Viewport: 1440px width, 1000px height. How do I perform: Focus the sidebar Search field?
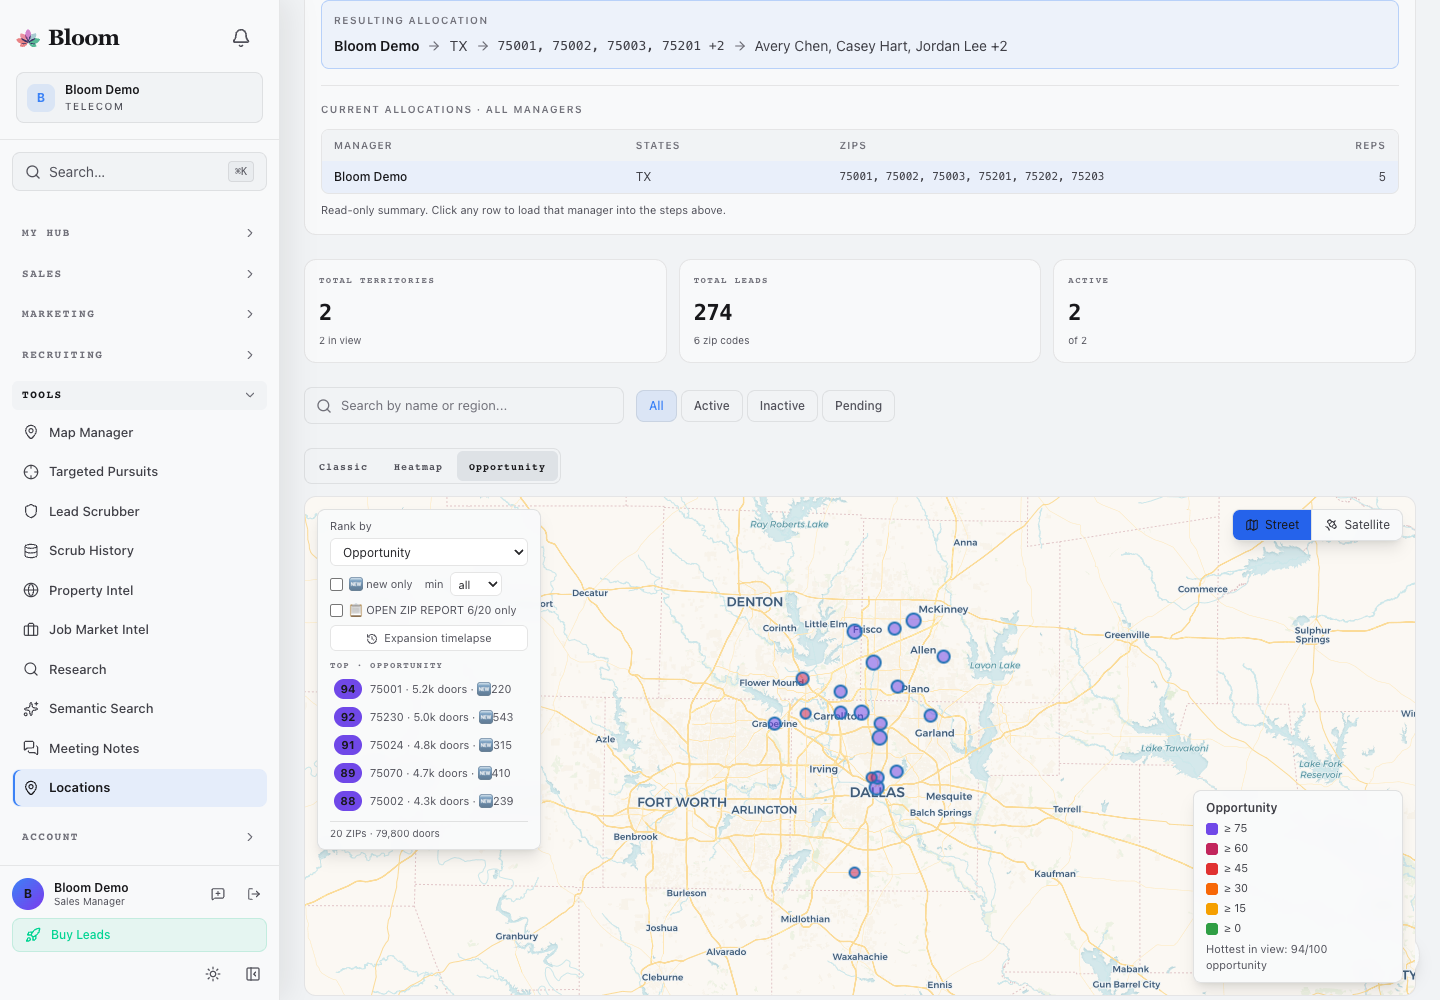click(x=139, y=172)
